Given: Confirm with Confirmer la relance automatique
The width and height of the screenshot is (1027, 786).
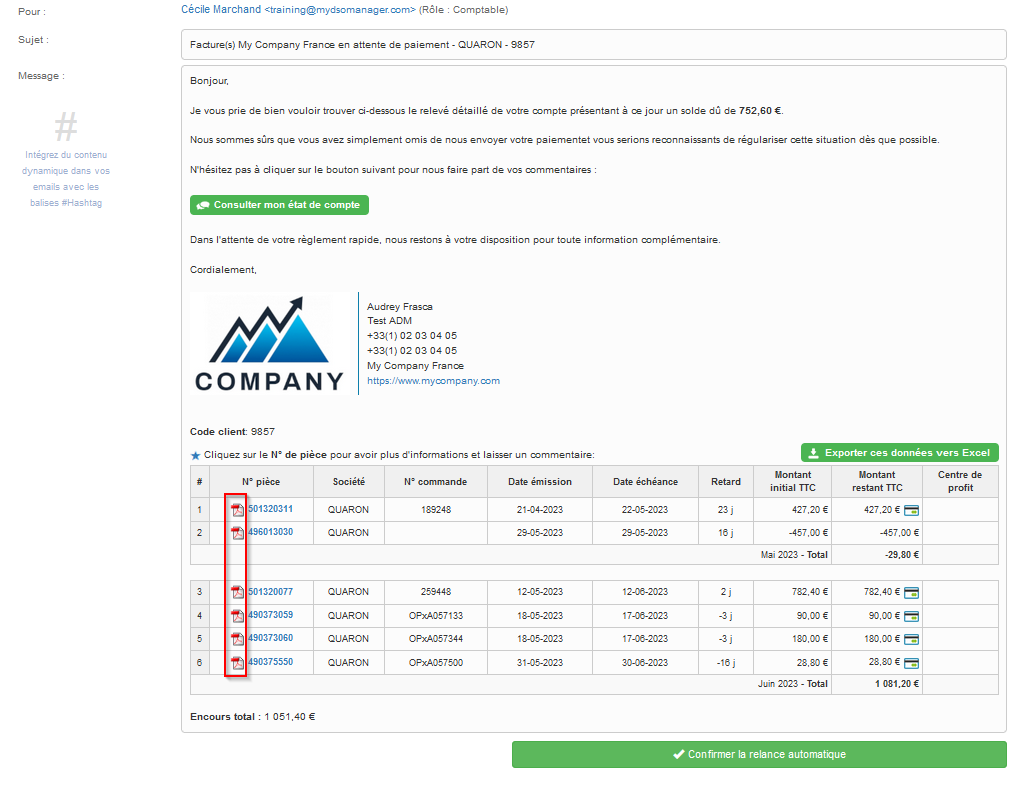Looking at the screenshot, I should click(x=759, y=755).
